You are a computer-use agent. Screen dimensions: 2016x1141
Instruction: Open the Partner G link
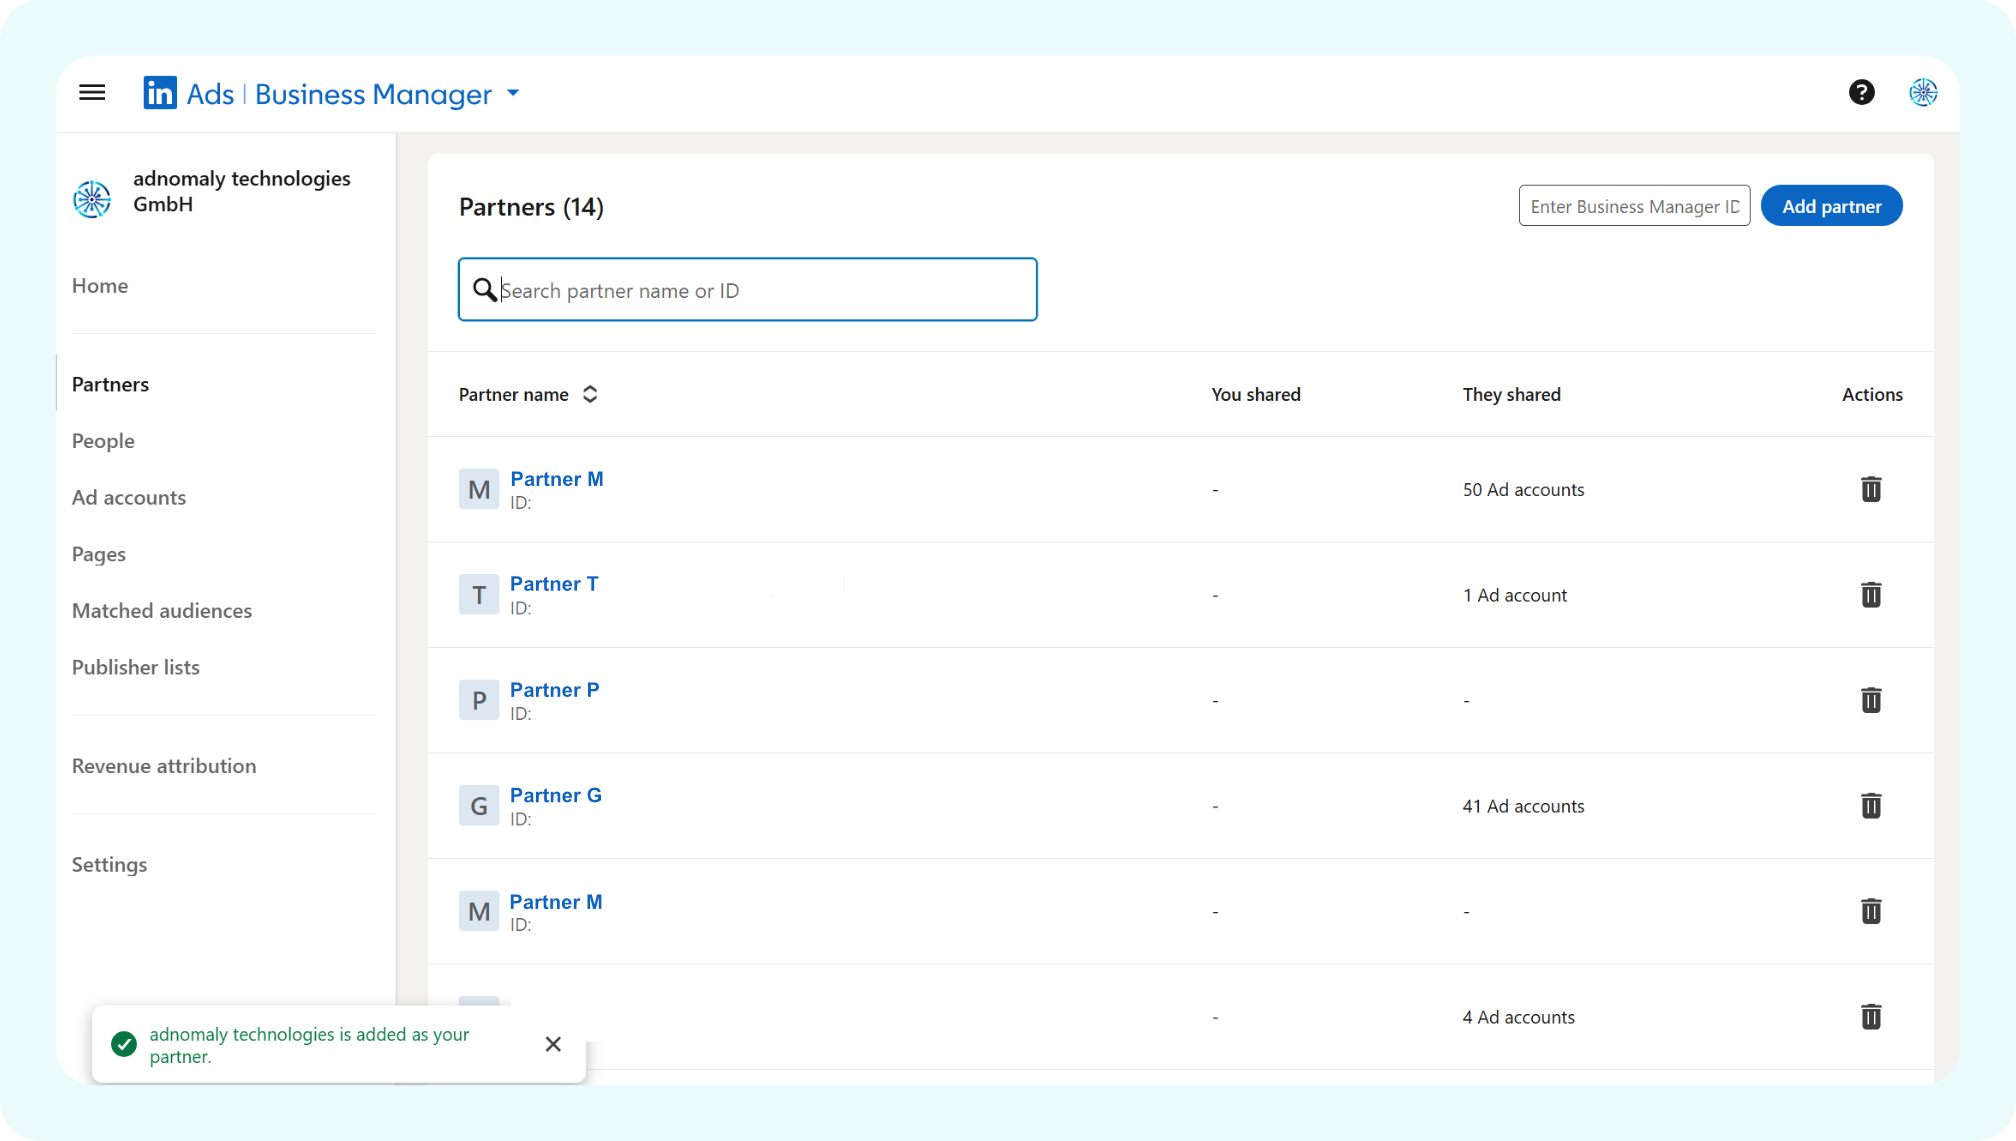tap(555, 795)
